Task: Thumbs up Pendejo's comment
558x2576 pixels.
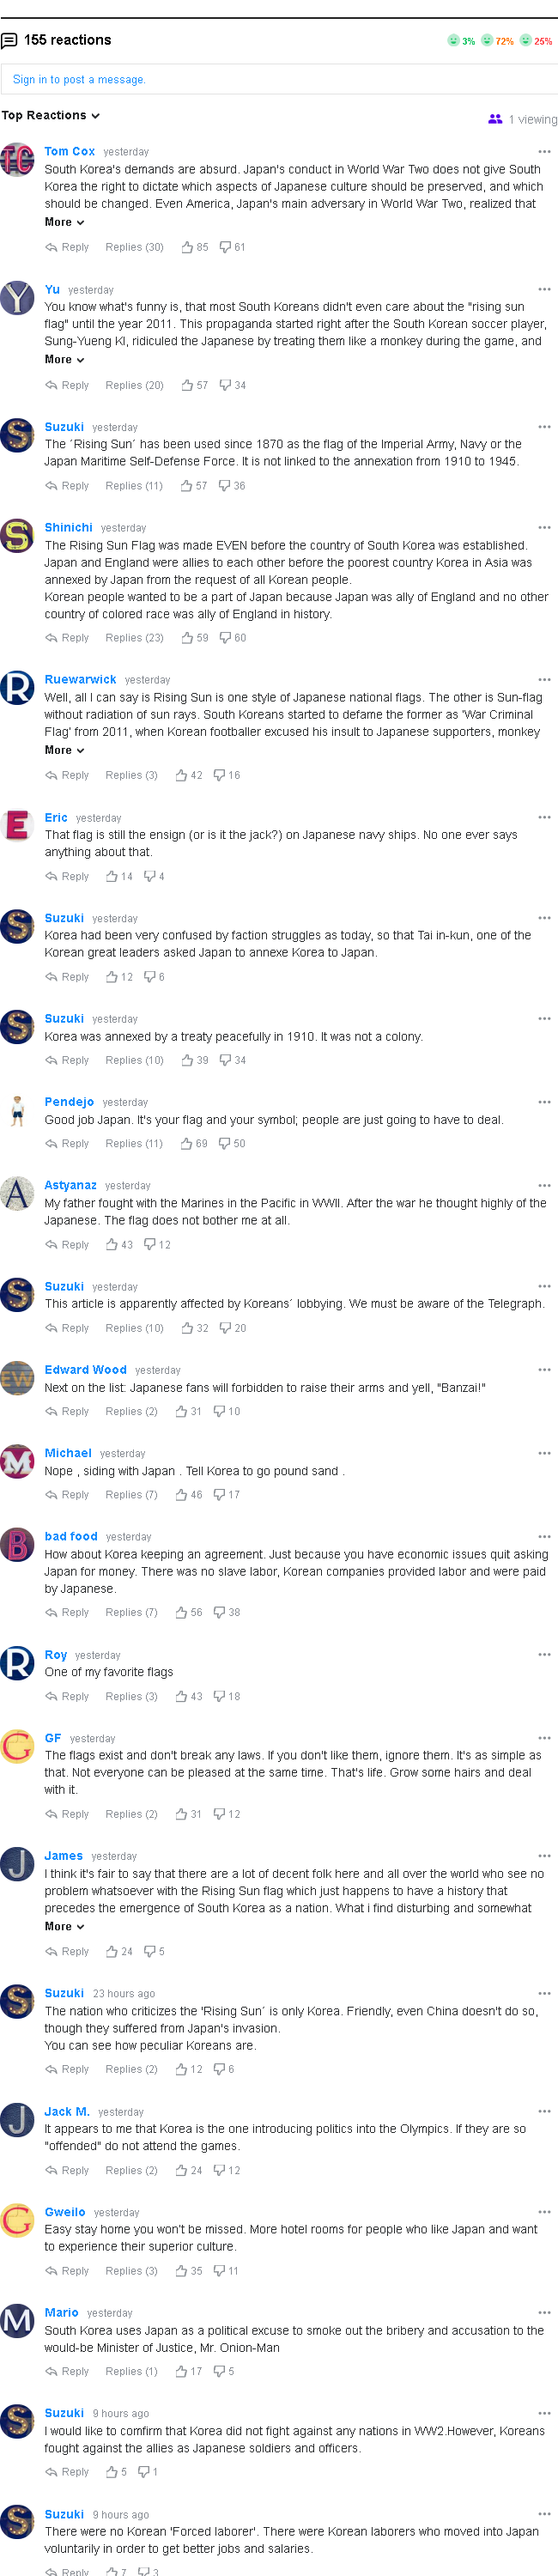Action: [x=187, y=1143]
